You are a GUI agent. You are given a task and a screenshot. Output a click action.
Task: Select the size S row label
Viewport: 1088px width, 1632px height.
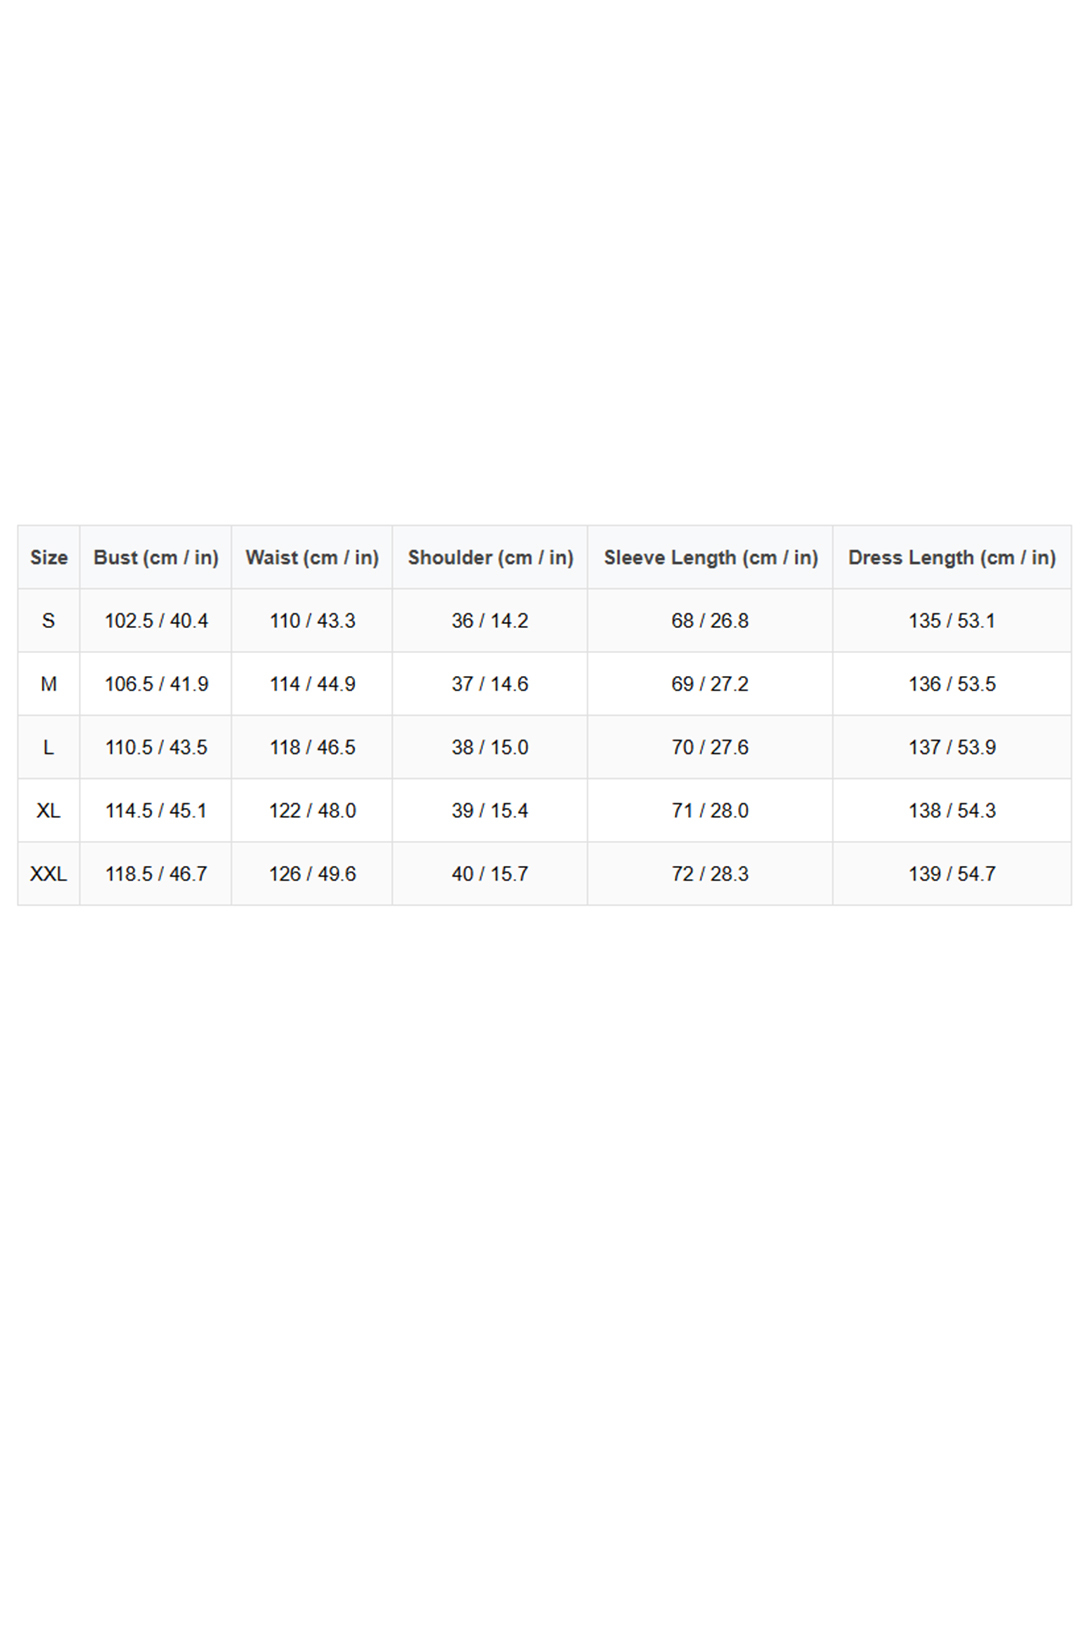49,621
